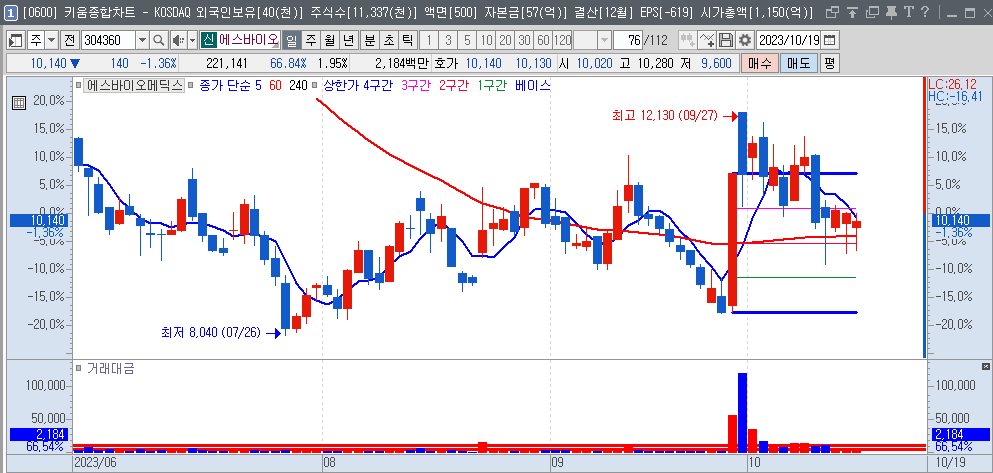Click the 평 button

coord(828,63)
